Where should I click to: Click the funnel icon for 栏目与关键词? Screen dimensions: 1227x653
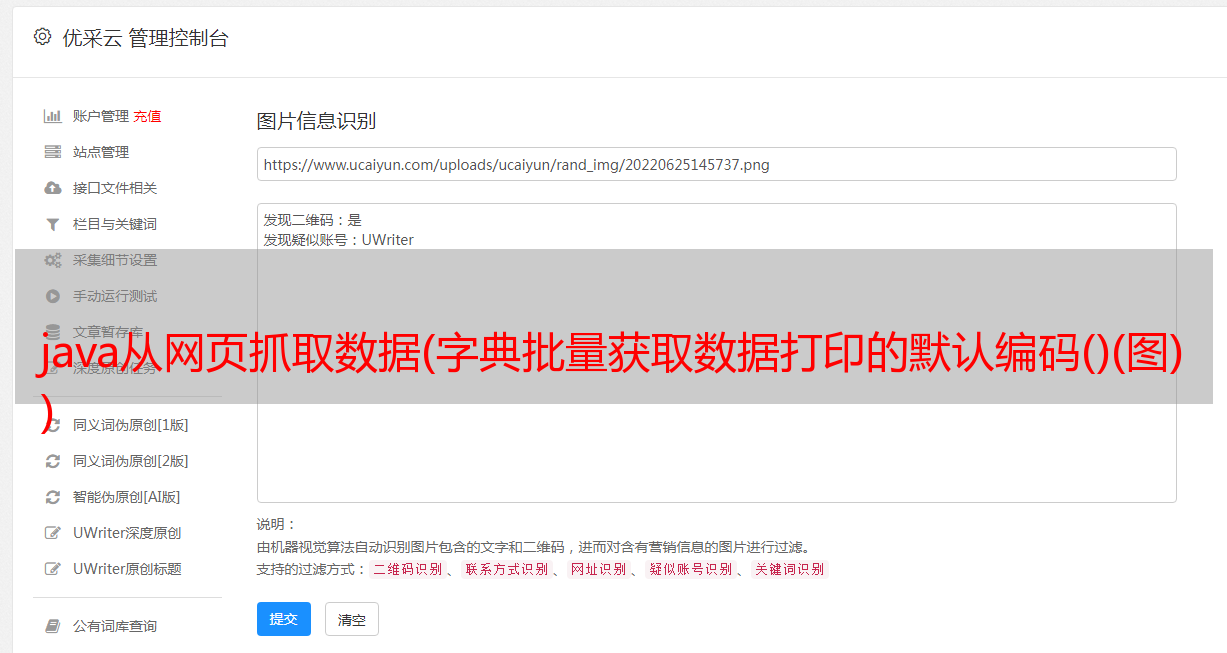(53, 224)
